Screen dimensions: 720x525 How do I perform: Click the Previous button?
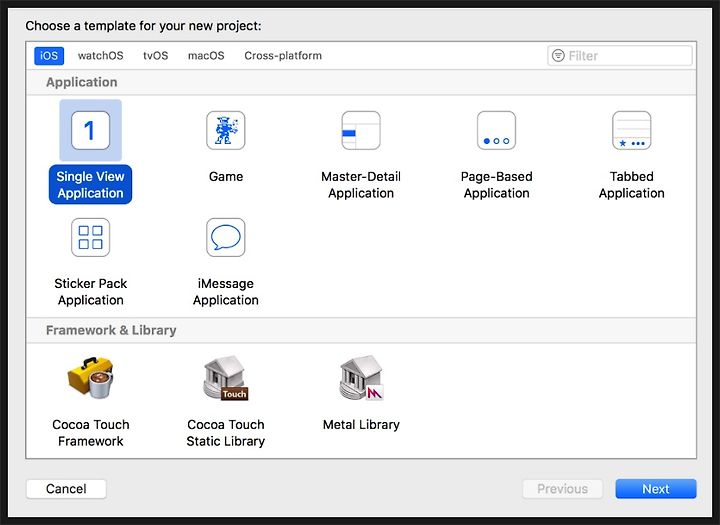point(562,489)
